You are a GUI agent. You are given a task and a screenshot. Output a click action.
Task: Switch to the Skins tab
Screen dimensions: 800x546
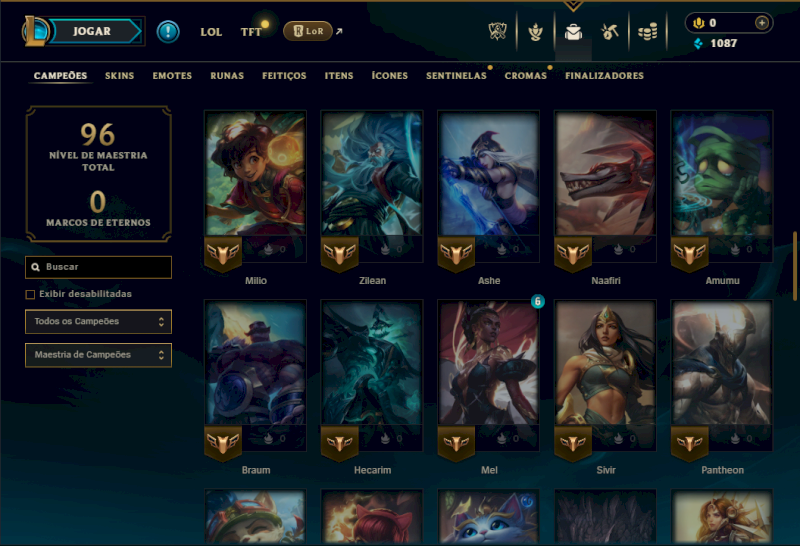[x=119, y=76]
